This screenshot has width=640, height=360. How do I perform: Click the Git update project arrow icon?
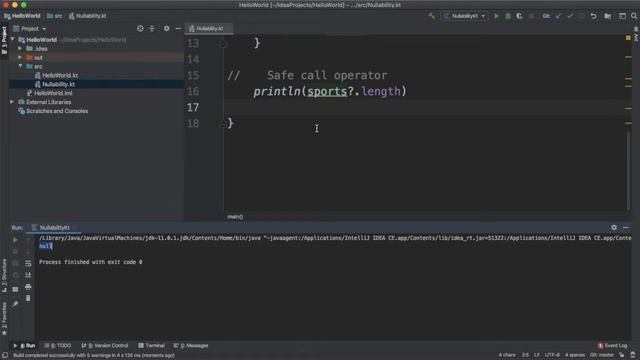(x=558, y=16)
